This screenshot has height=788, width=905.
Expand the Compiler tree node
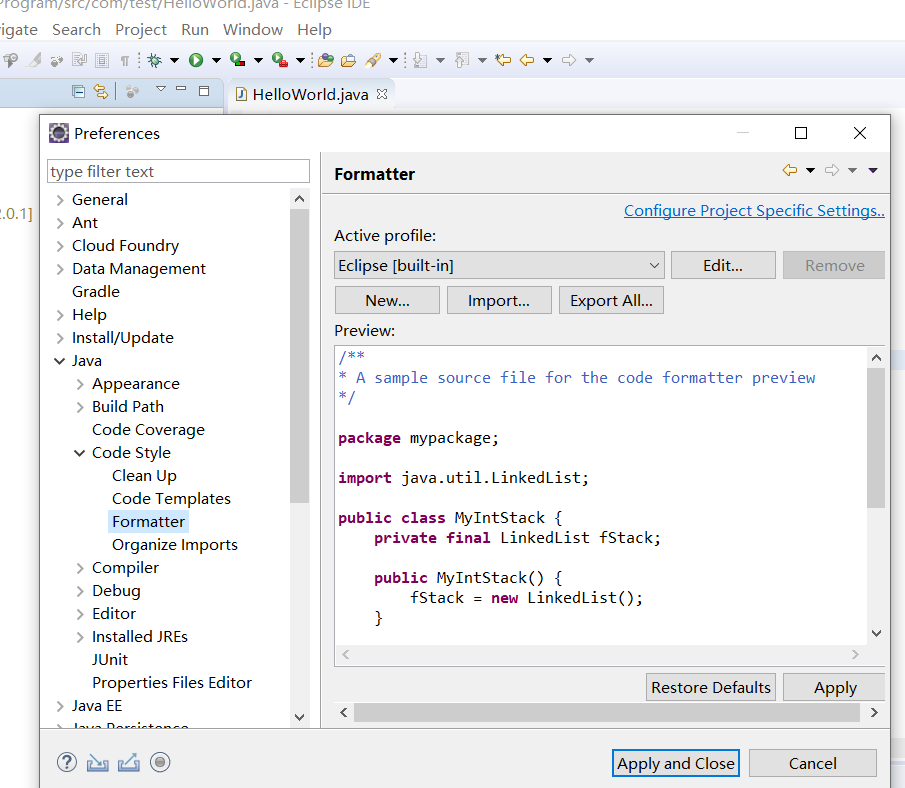point(80,569)
